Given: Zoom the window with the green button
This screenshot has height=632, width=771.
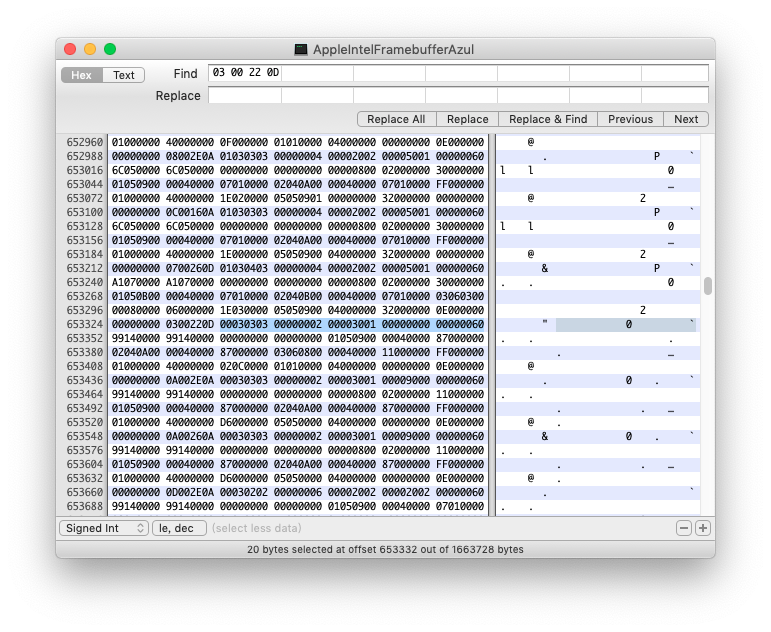Looking at the screenshot, I should (x=110, y=49).
